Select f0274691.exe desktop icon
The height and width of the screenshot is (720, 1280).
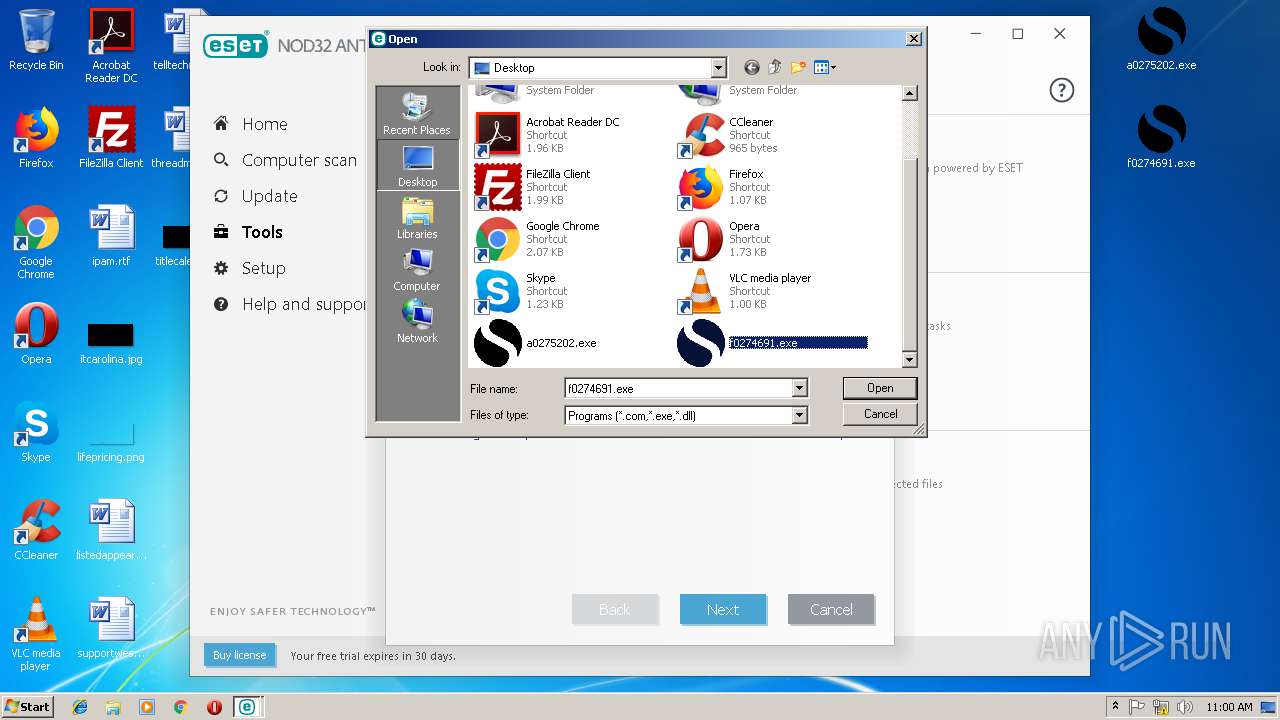pyautogui.click(x=1161, y=138)
